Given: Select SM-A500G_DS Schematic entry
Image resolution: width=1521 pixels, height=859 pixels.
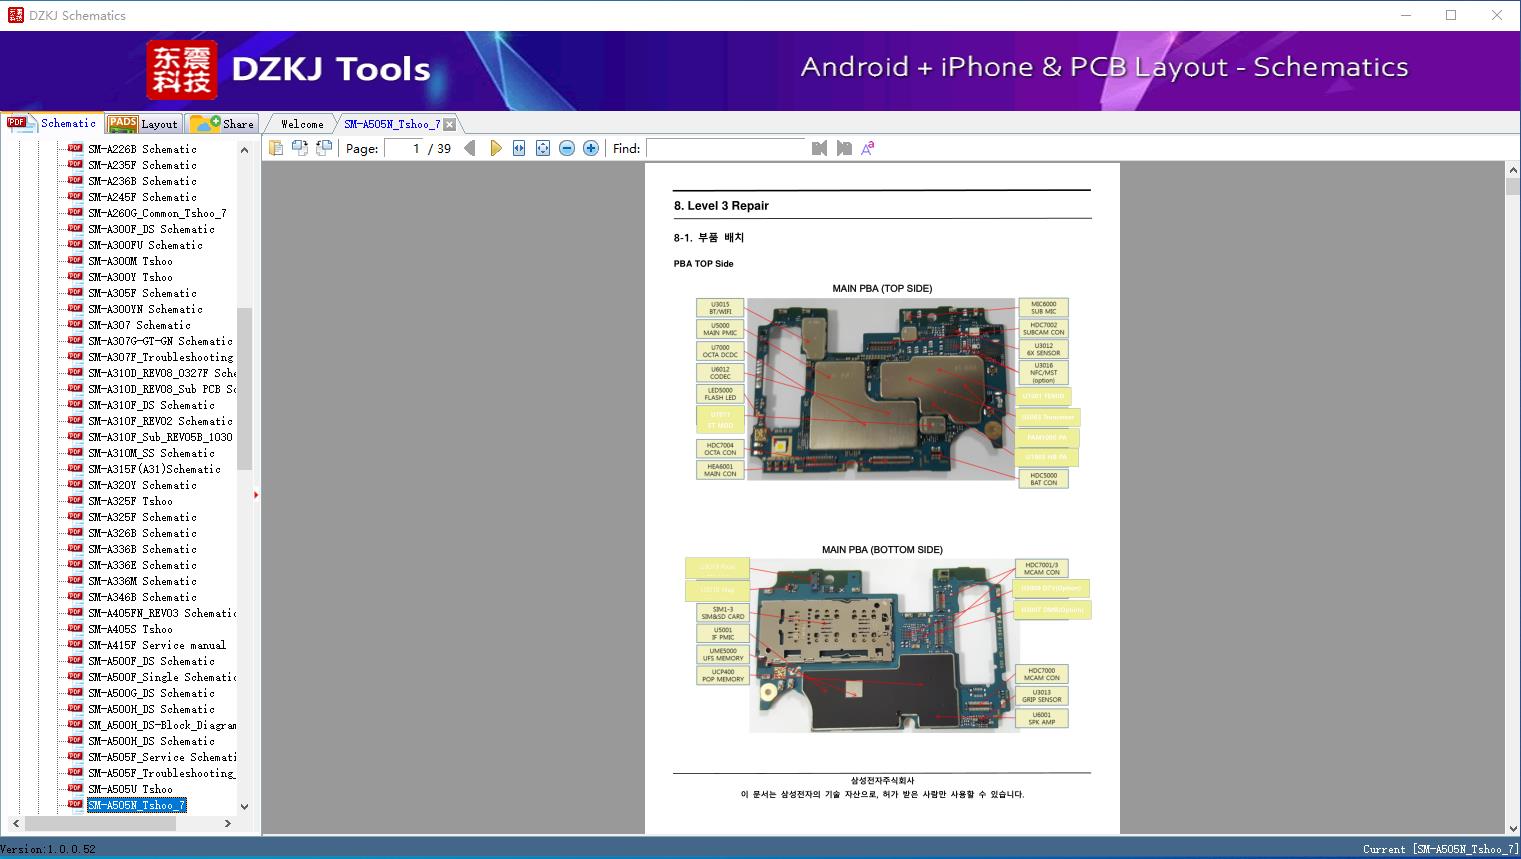Looking at the screenshot, I should (x=151, y=693).
